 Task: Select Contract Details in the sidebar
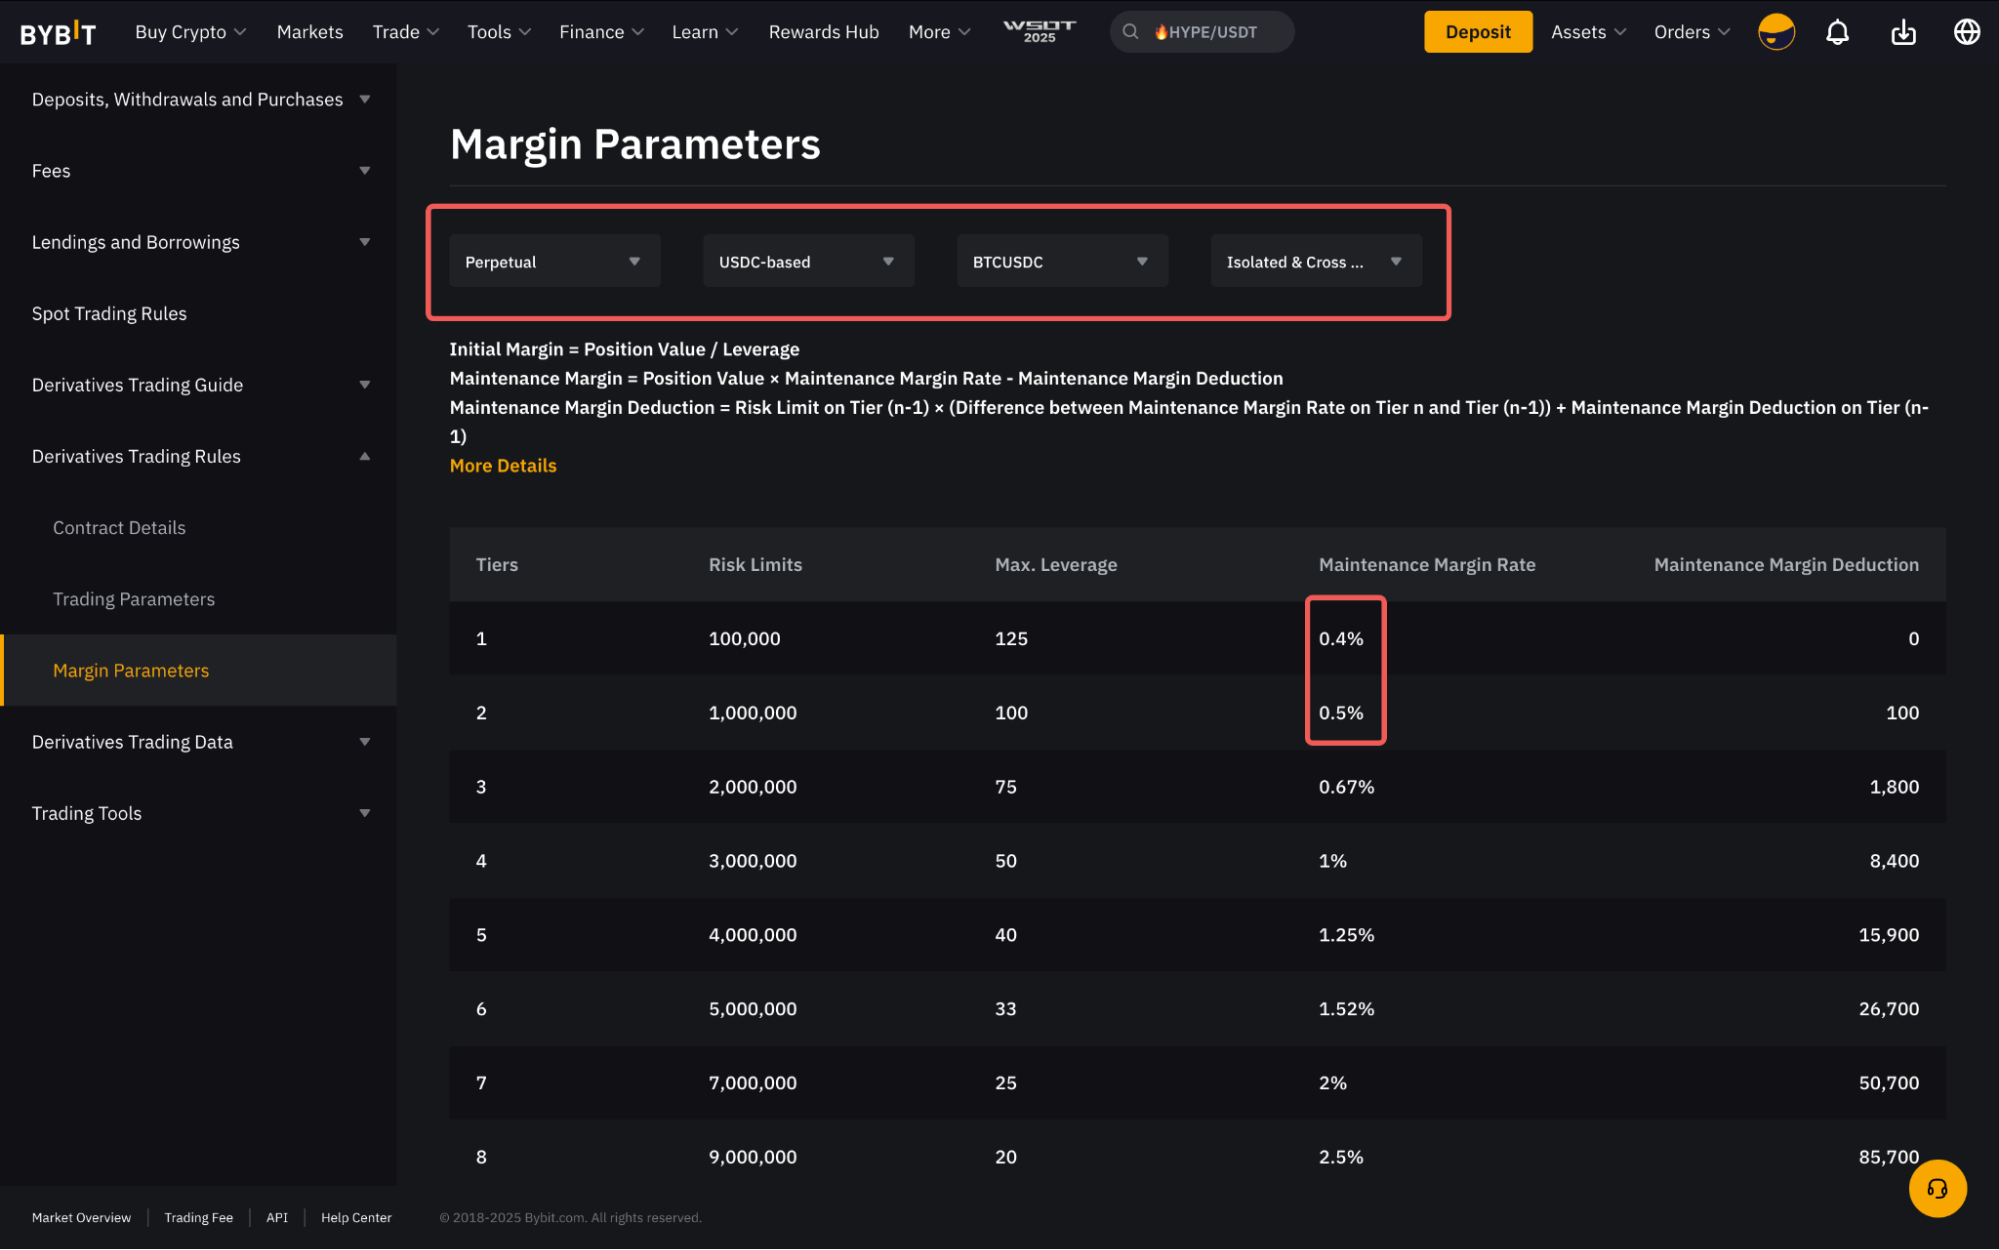pyautogui.click(x=119, y=528)
